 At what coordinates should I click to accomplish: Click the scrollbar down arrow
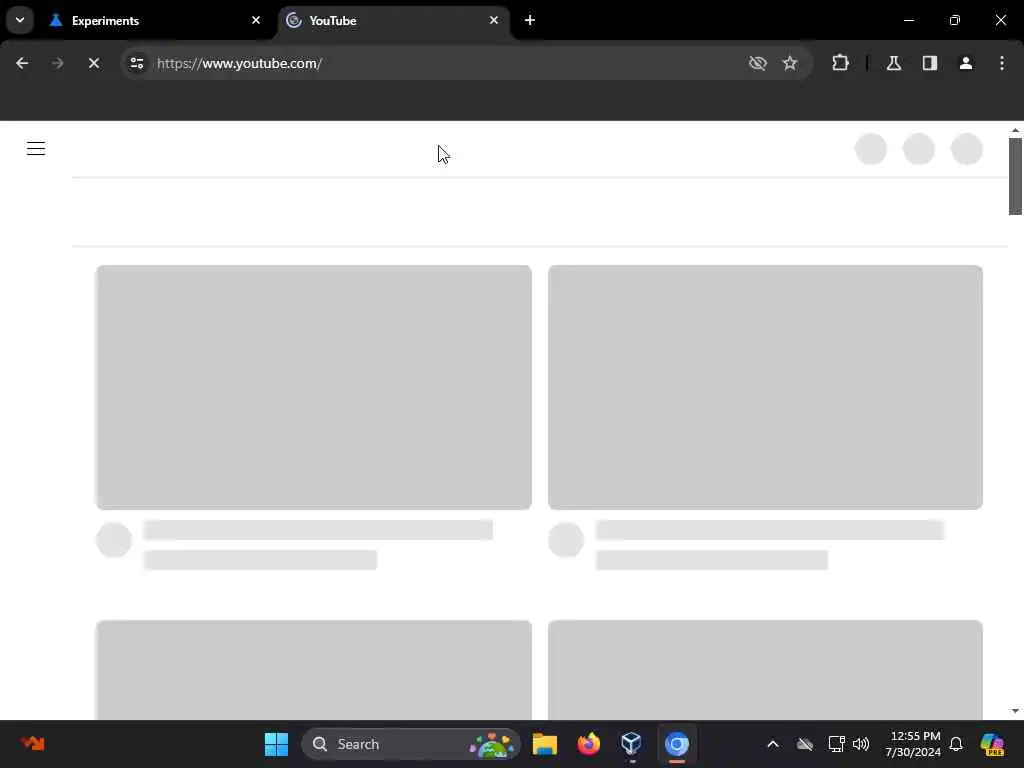point(1015,711)
